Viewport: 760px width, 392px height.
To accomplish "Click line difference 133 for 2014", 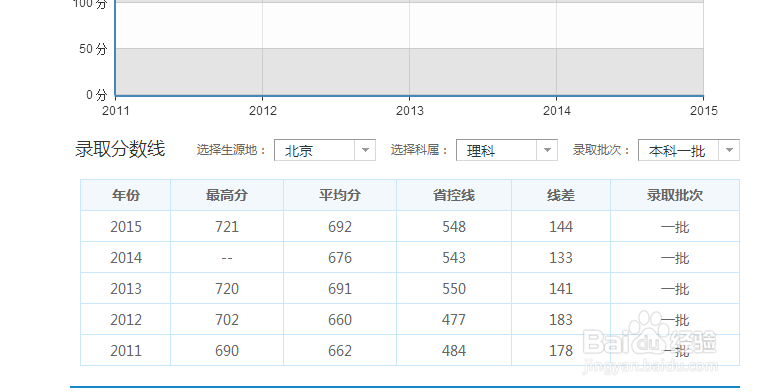I will tap(561, 257).
